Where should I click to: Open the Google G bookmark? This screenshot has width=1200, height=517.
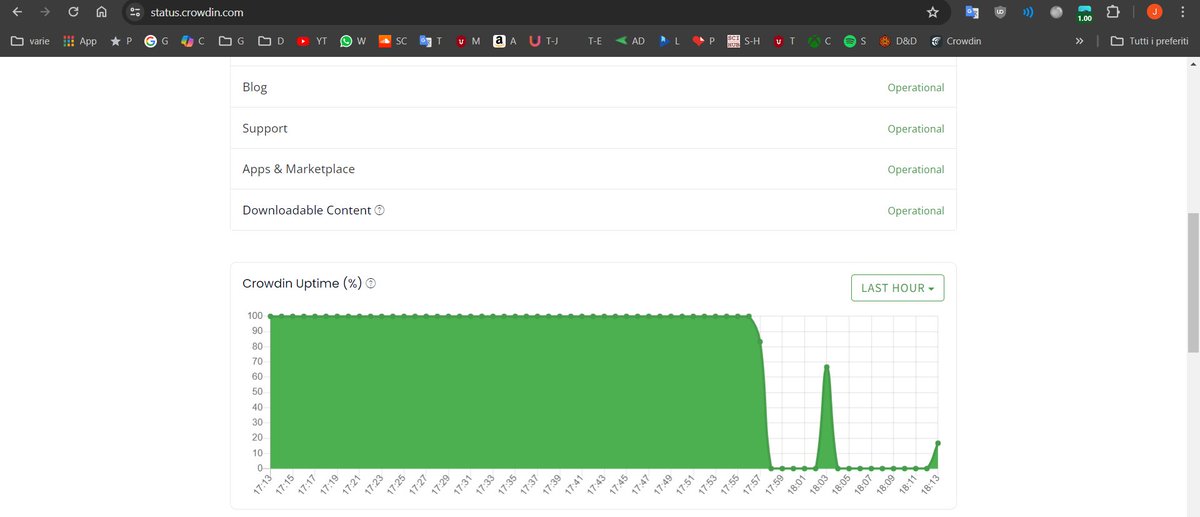[x=156, y=41]
